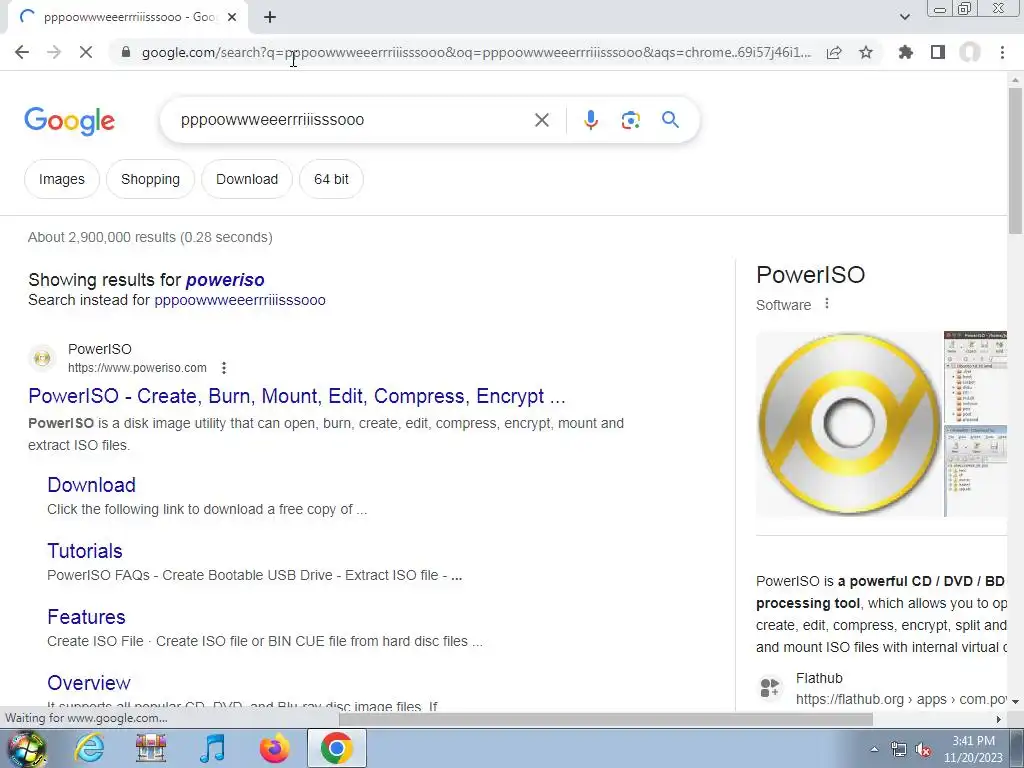The width and height of the screenshot is (1024, 768).
Task: Submit search with magnifying glass
Action: (670, 120)
